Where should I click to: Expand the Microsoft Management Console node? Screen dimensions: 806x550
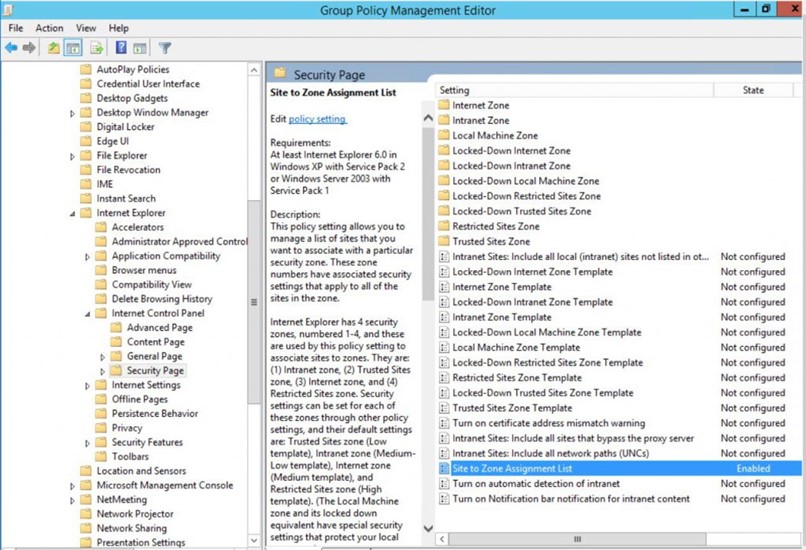pyautogui.click(x=72, y=486)
